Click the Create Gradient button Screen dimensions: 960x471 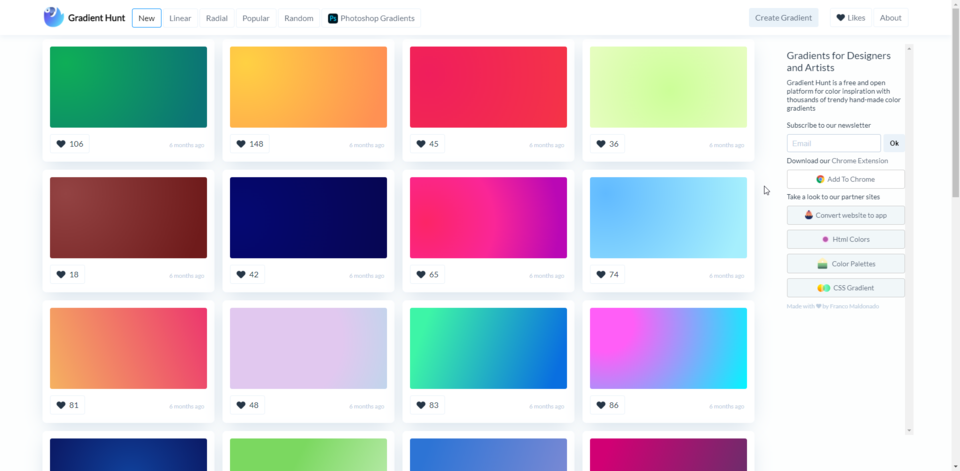(783, 18)
